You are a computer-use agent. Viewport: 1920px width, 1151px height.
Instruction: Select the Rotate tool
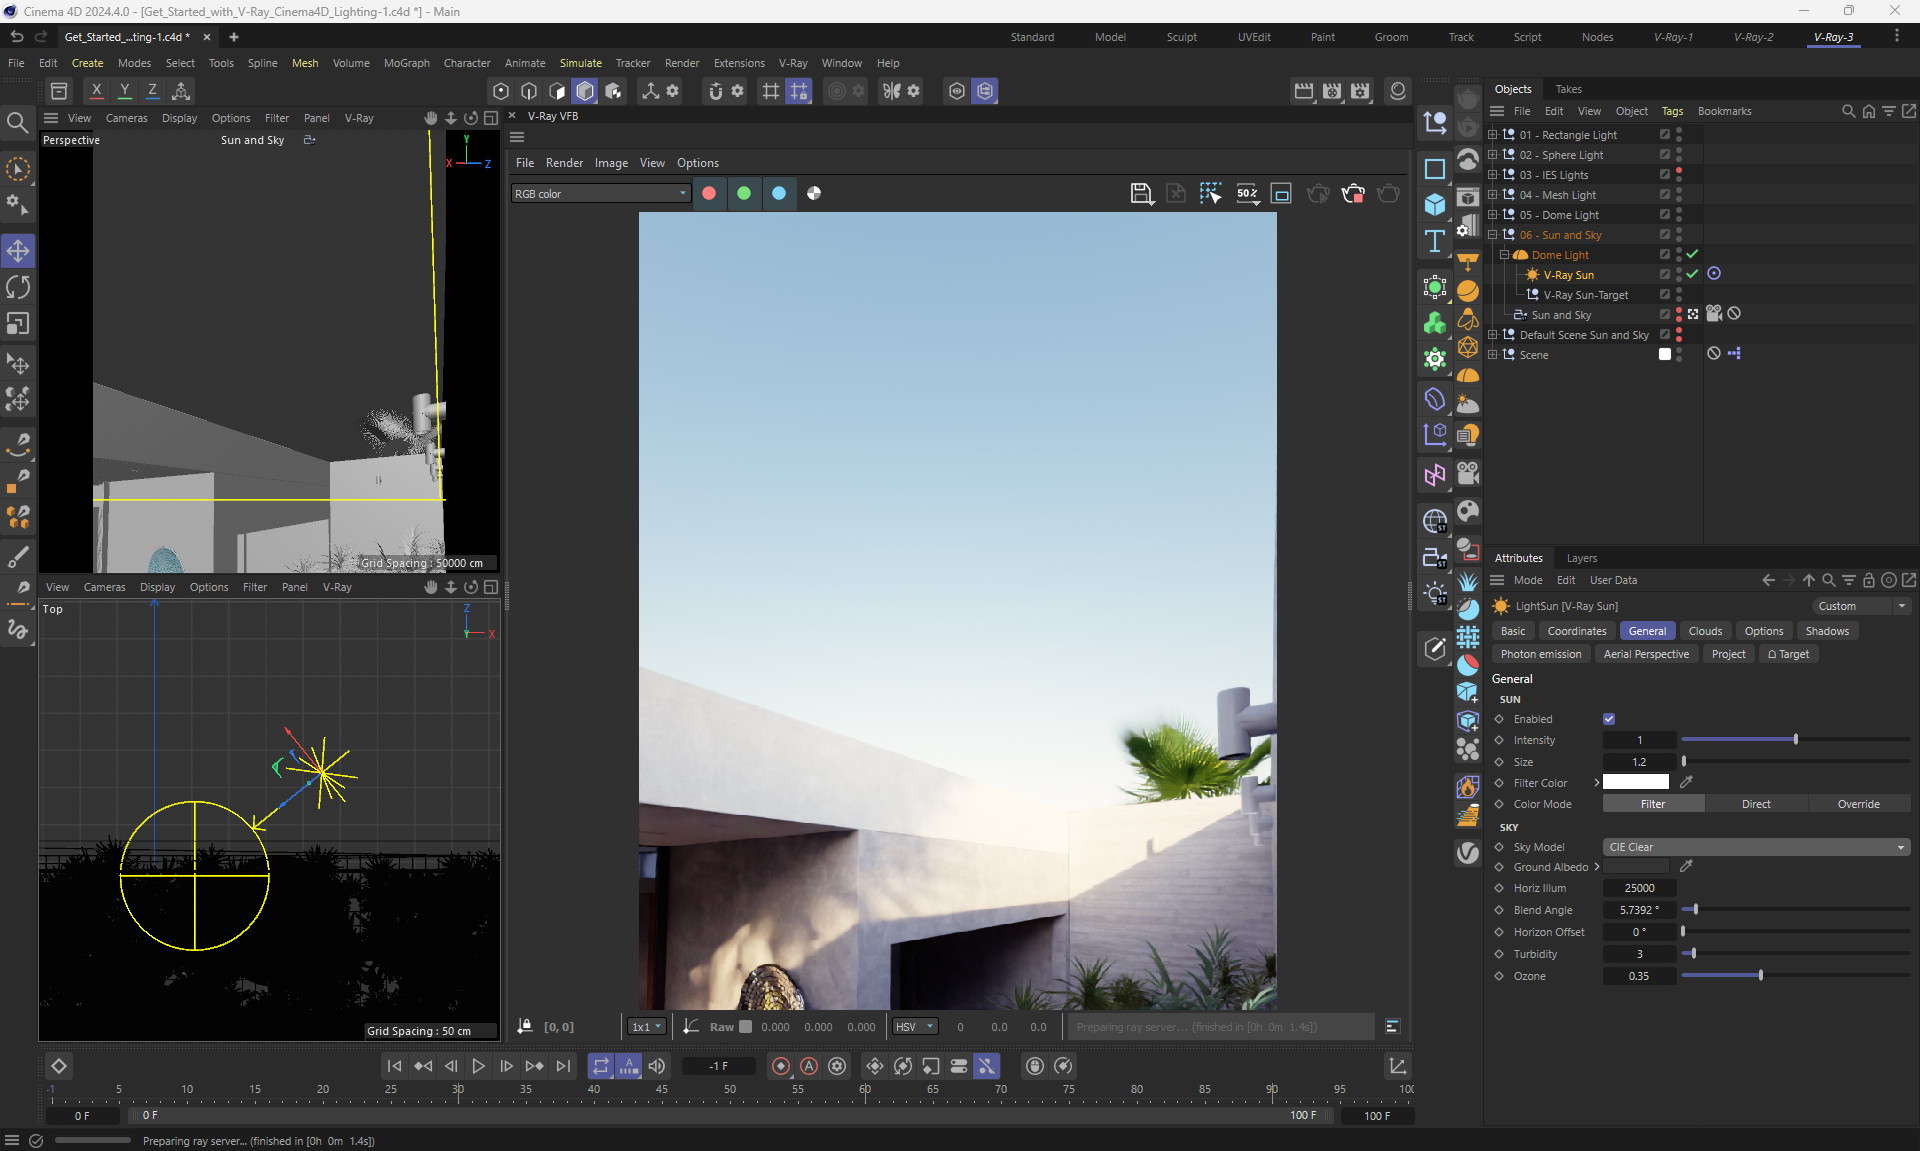click(x=18, y=287)
